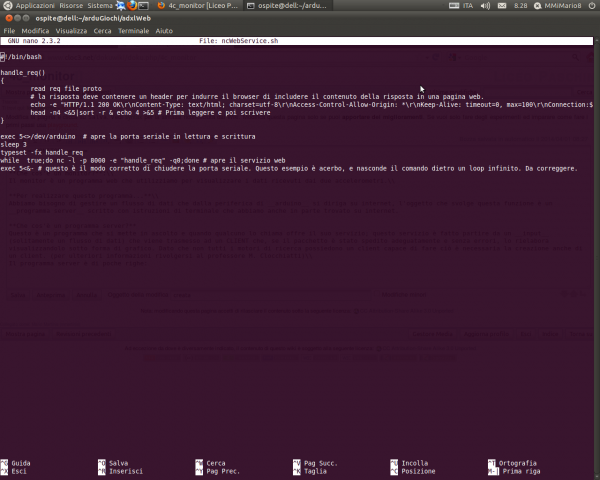Click the 'typeset -fx handle_req' line
600x480 pixels.
(42, 152)
